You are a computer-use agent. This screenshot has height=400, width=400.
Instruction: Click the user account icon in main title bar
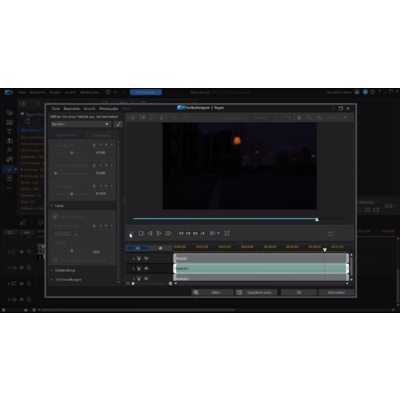pyautogui.click(x=357, y=92)
